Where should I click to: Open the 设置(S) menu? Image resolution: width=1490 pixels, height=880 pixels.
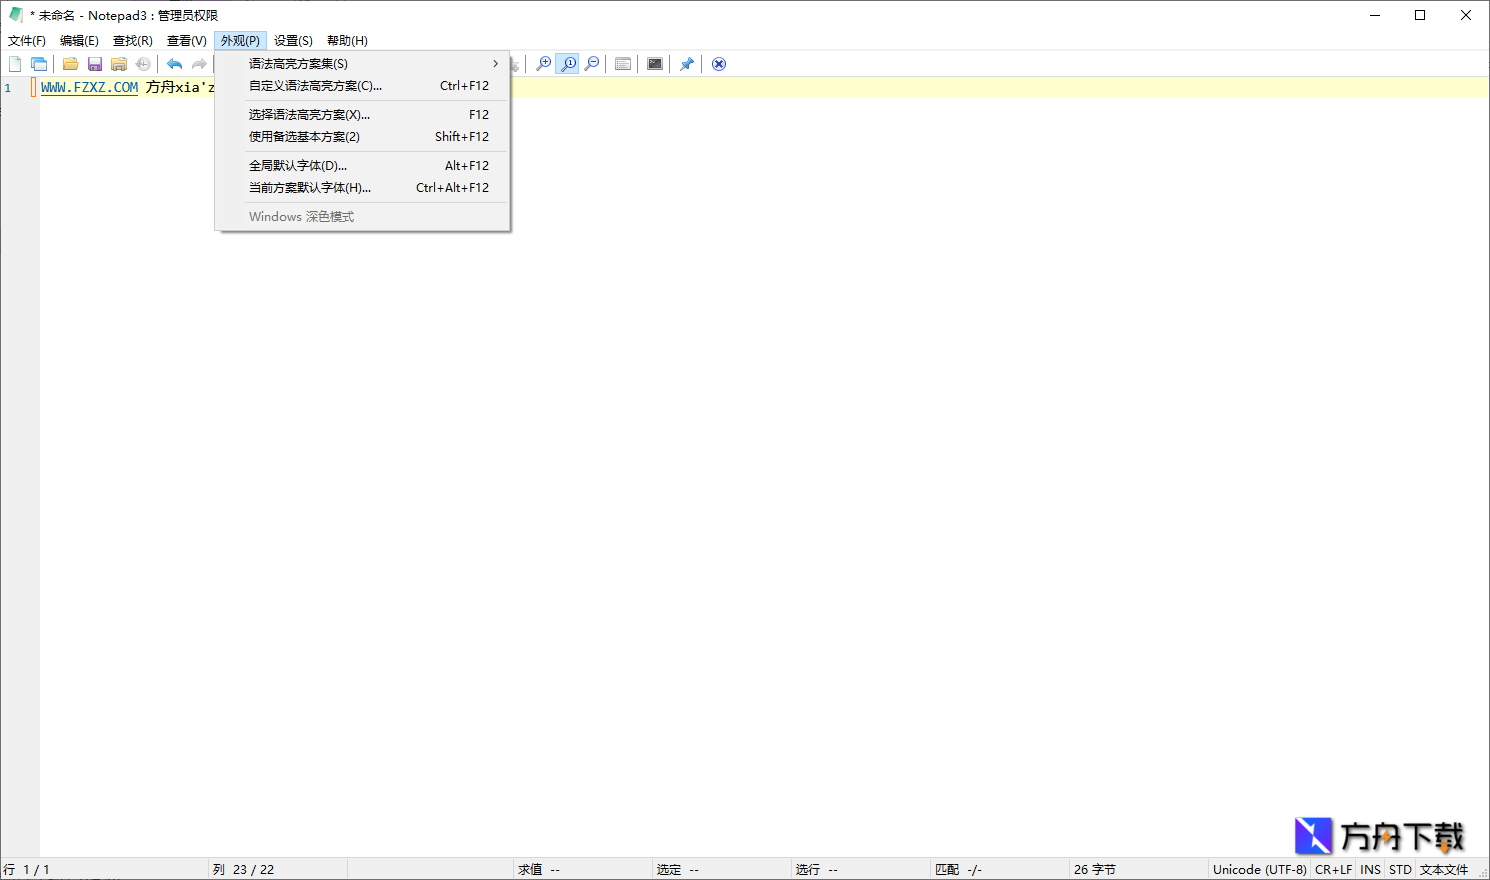[291, 40]
